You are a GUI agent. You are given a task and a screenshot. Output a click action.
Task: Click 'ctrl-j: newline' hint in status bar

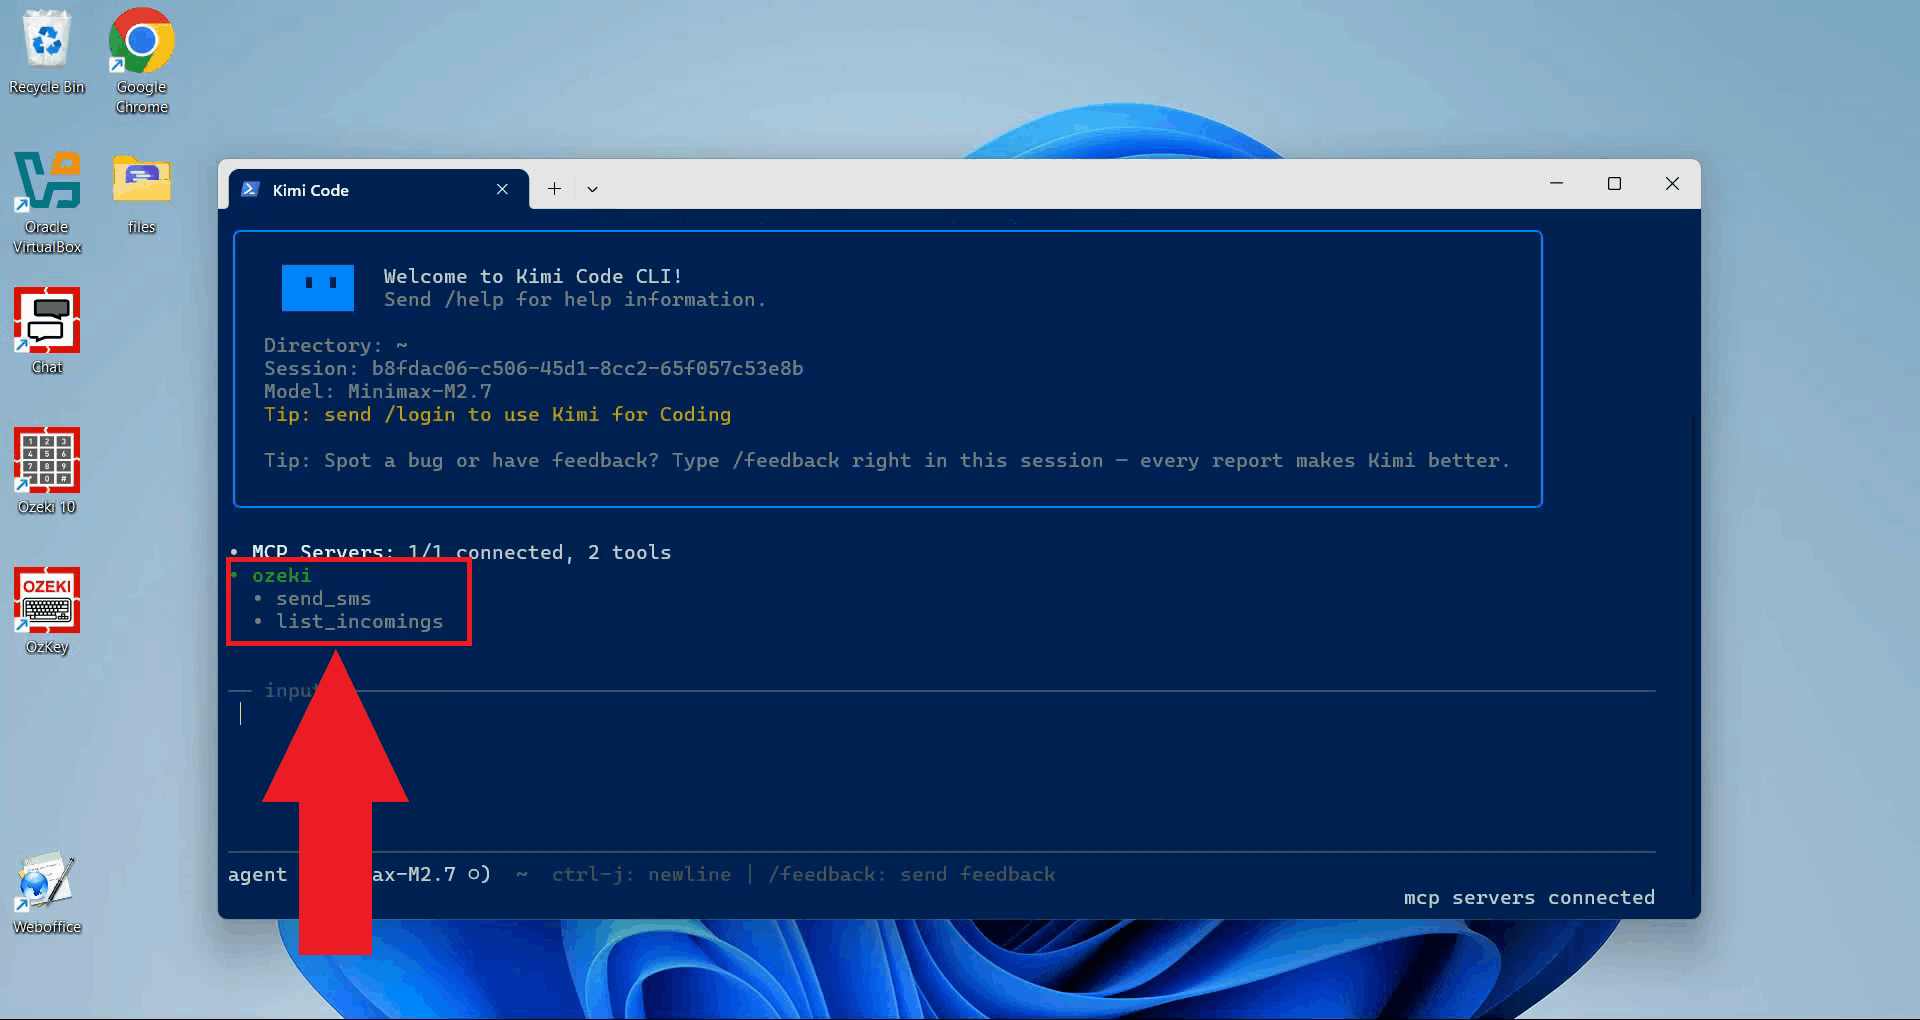pyautogui.click(x=641, y=874)
